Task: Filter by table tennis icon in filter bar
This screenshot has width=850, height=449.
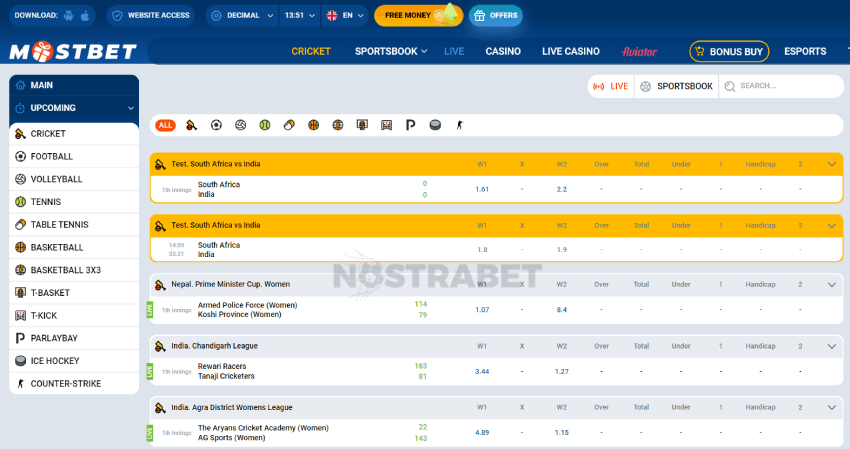Action: point(289,125)
